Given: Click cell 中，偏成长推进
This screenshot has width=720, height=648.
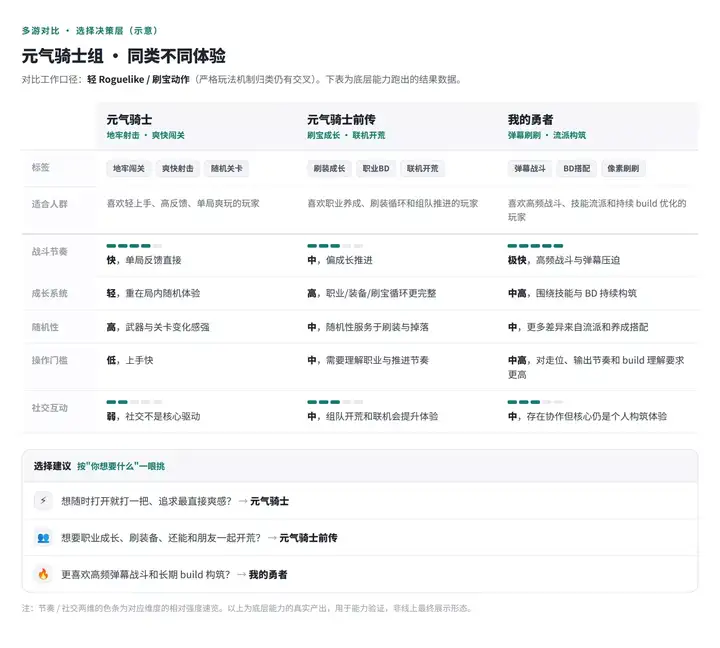Looking at the screenshot, I should coord(340,260).
